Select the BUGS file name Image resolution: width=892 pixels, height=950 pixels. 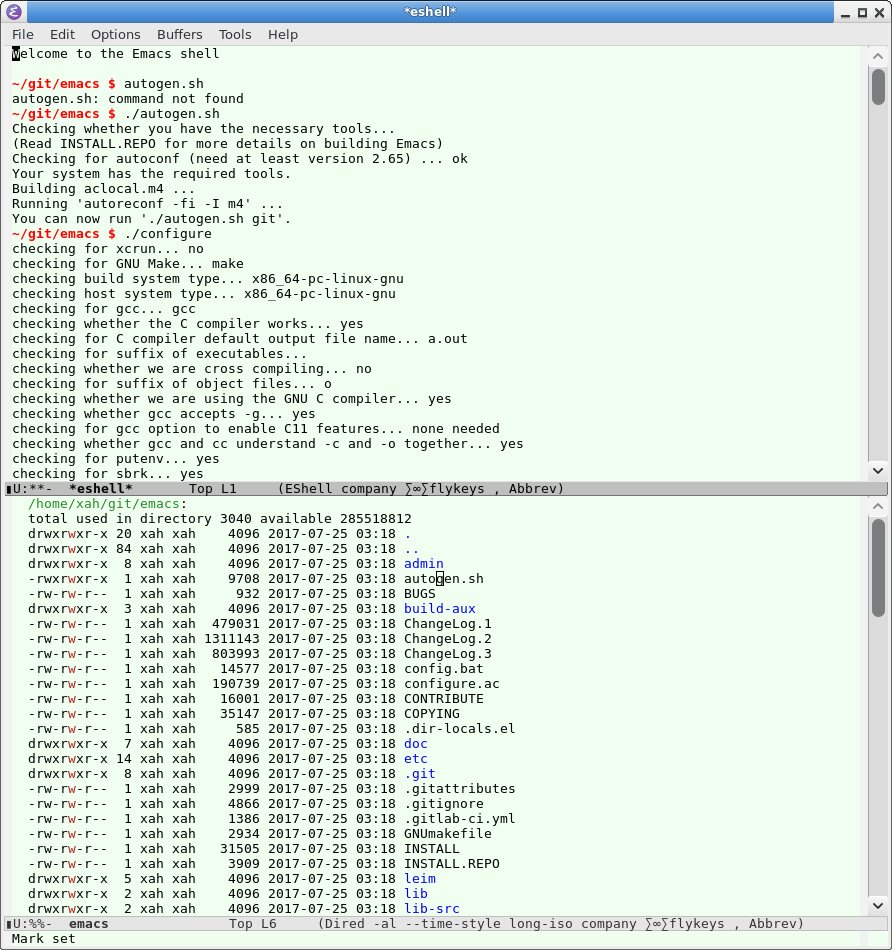420,594
